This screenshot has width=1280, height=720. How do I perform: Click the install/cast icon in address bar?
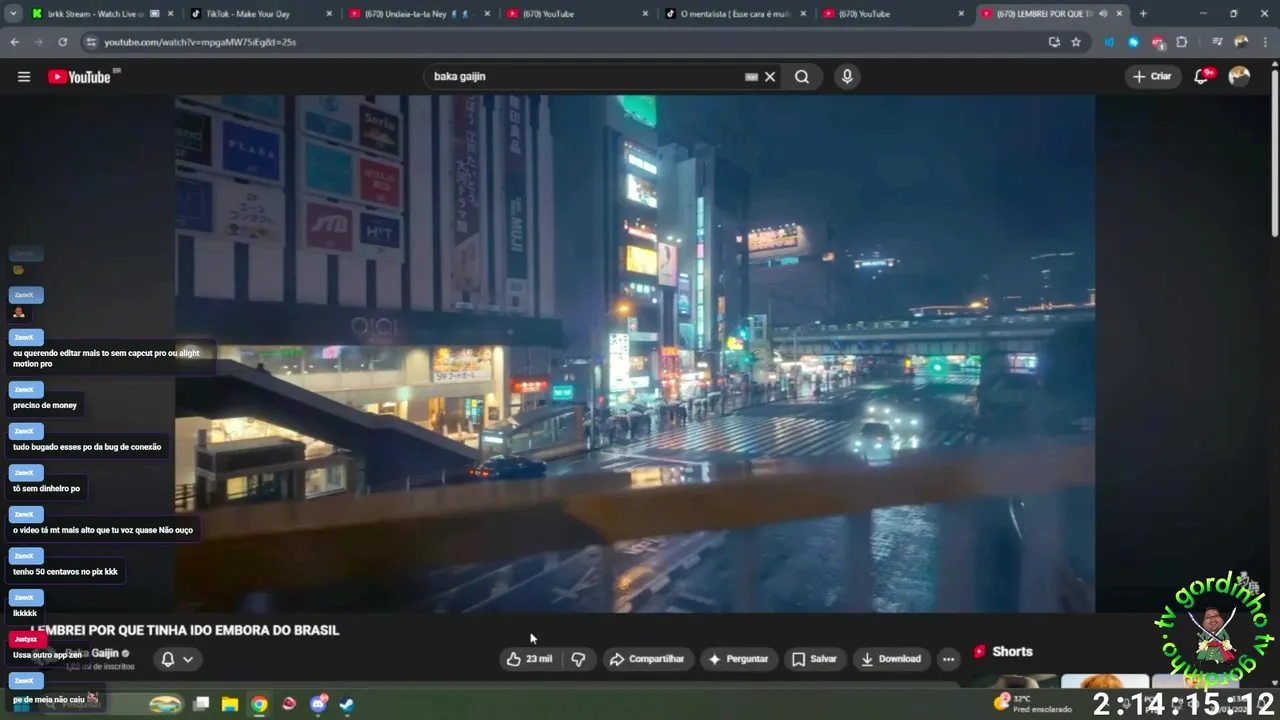pos(1054,42)
